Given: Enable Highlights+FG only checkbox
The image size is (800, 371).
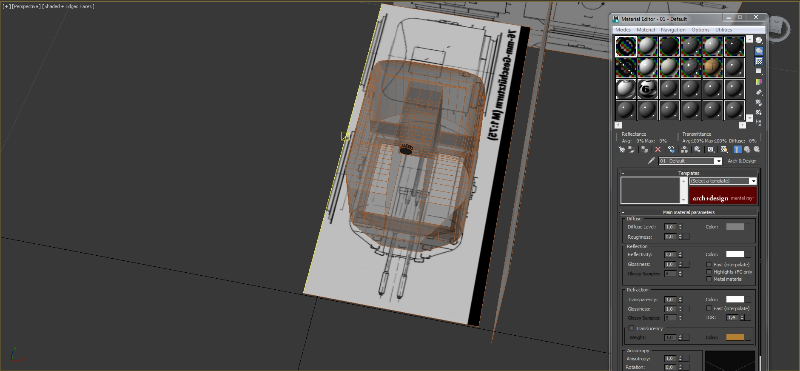Looking at the screenshot, I should pos(709,272).
